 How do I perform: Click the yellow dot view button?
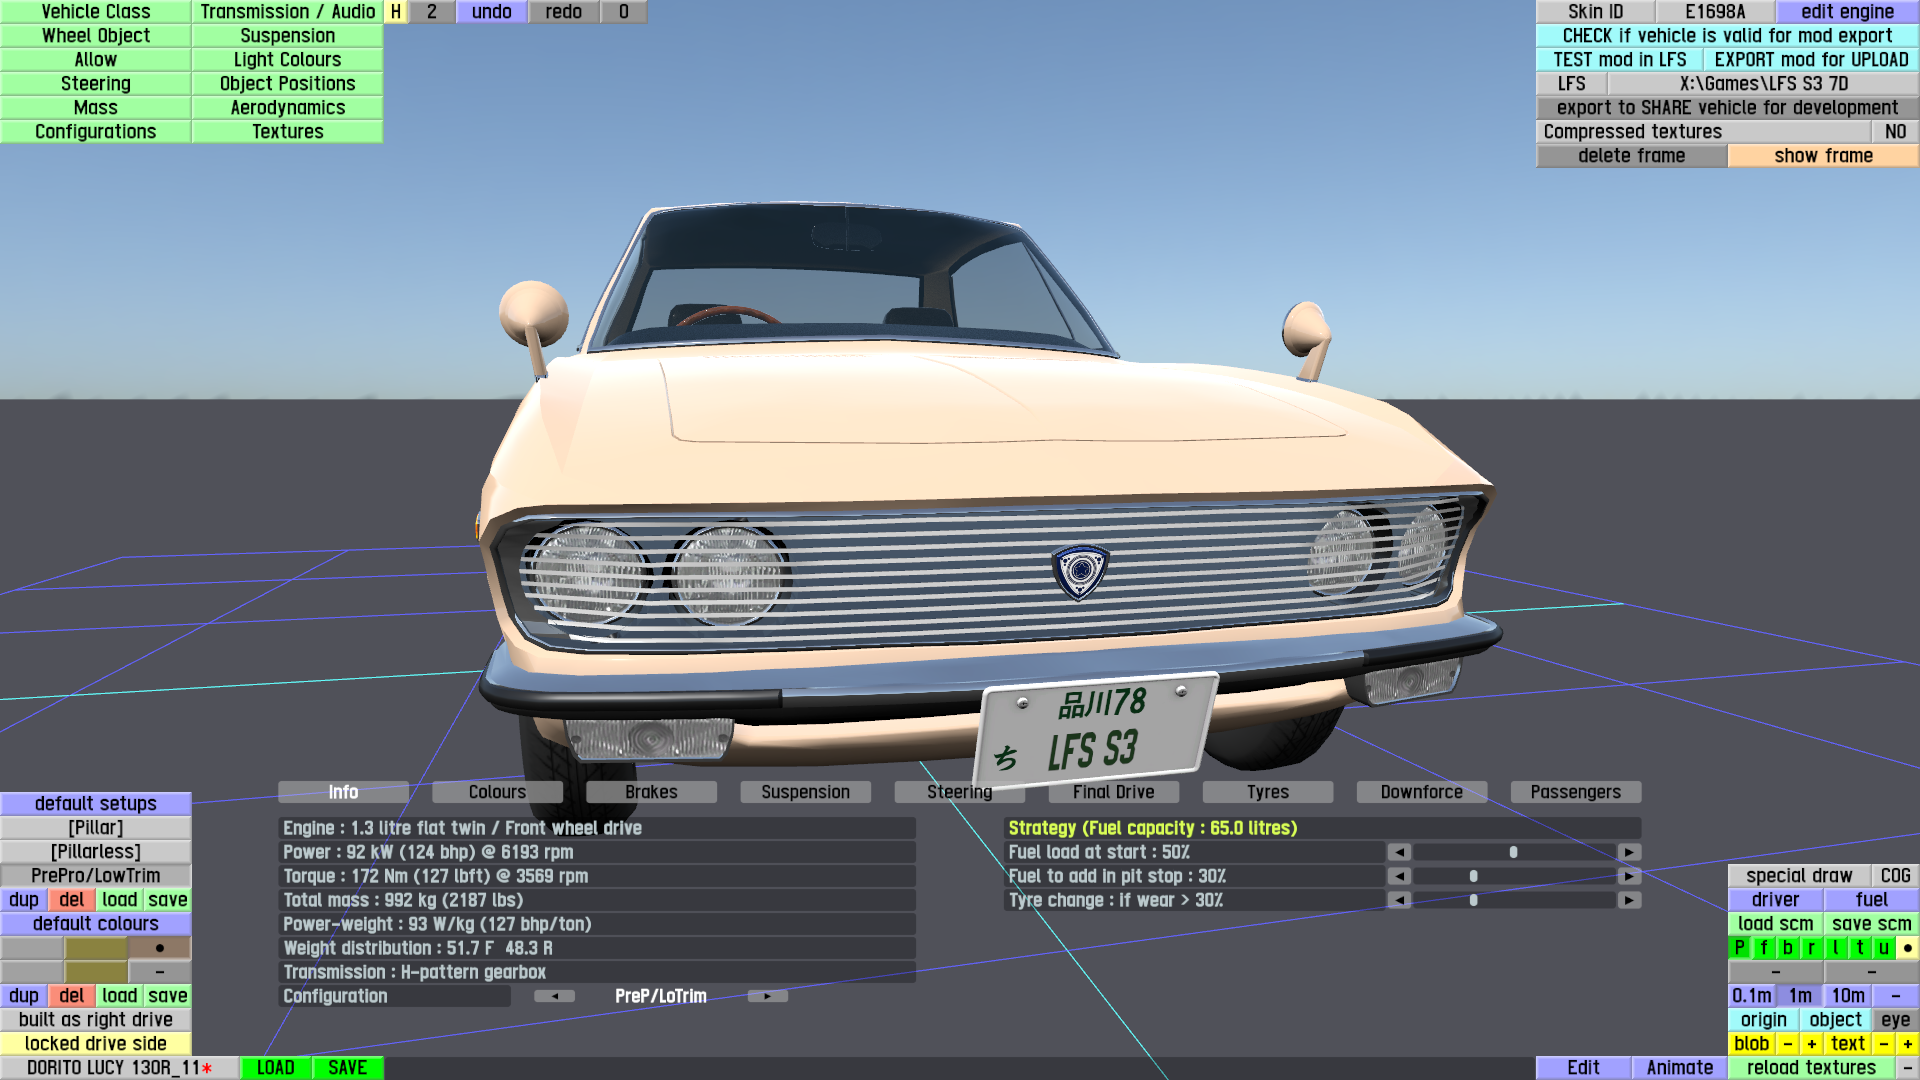[1907, 948]
